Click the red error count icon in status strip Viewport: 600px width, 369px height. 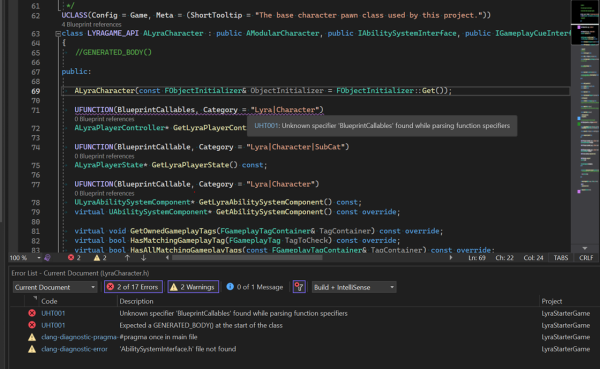click(71, 258)
